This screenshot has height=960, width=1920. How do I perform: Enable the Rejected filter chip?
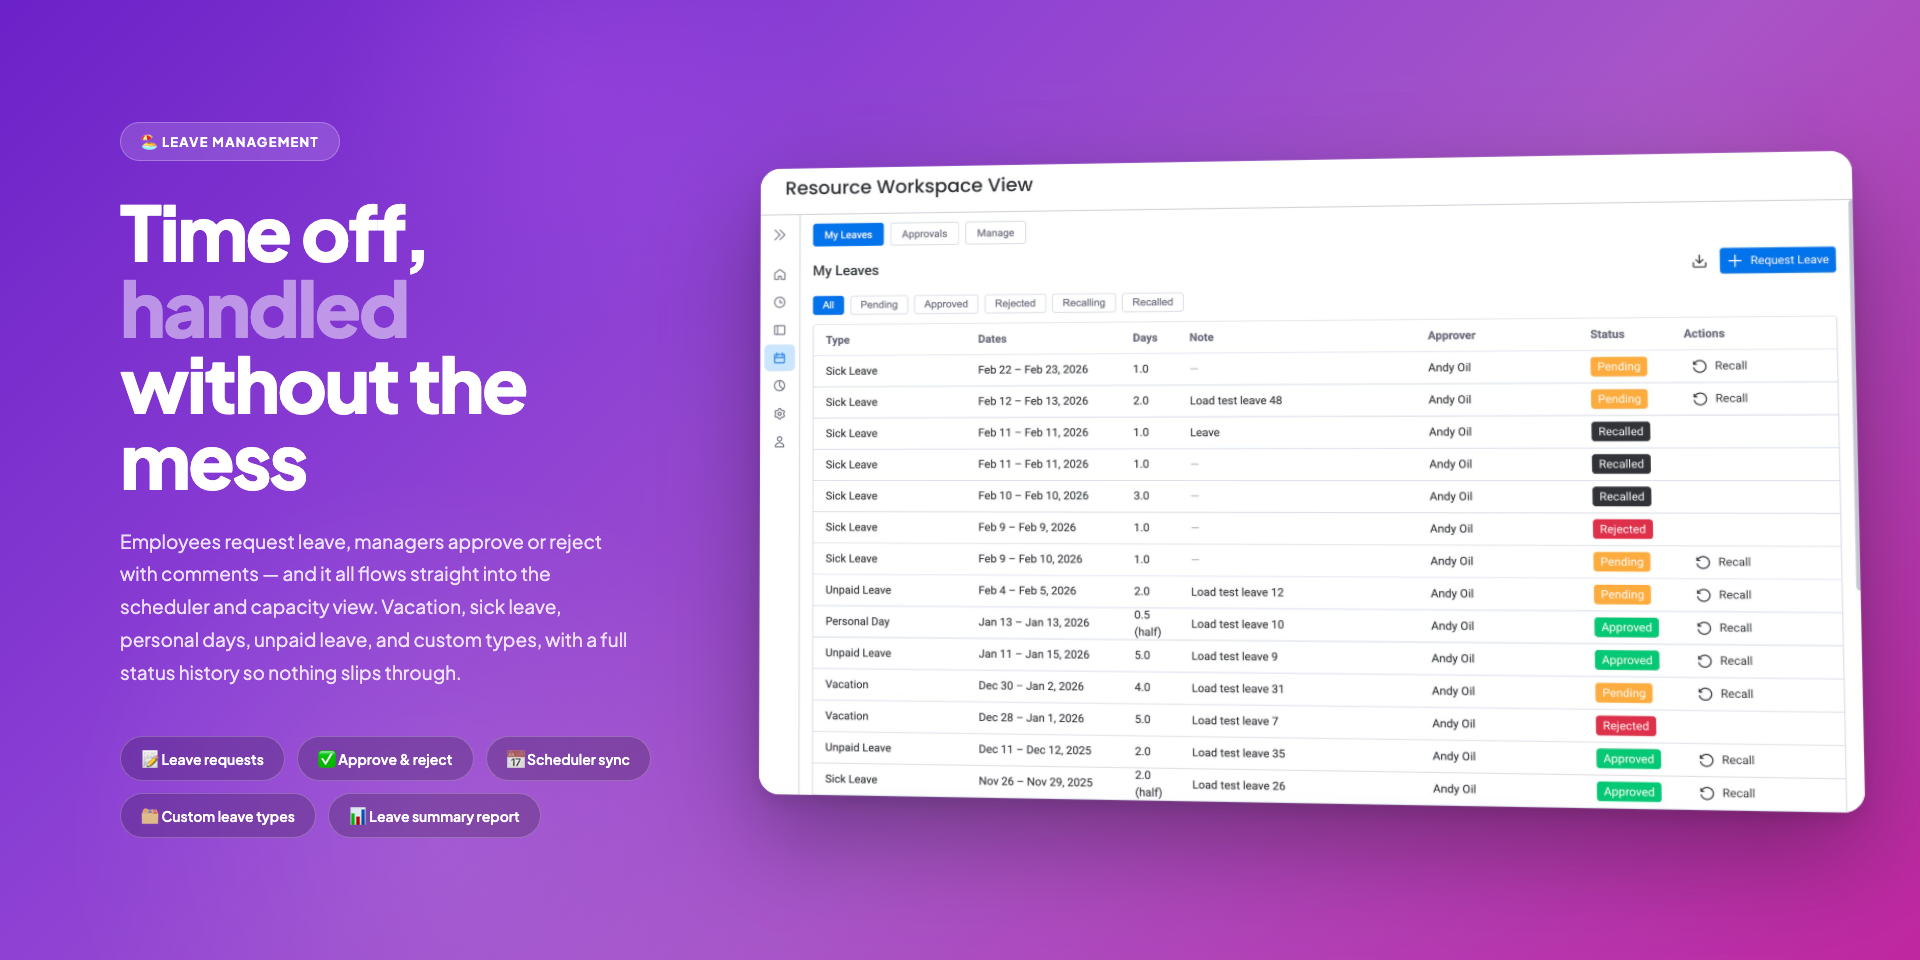1015,302
